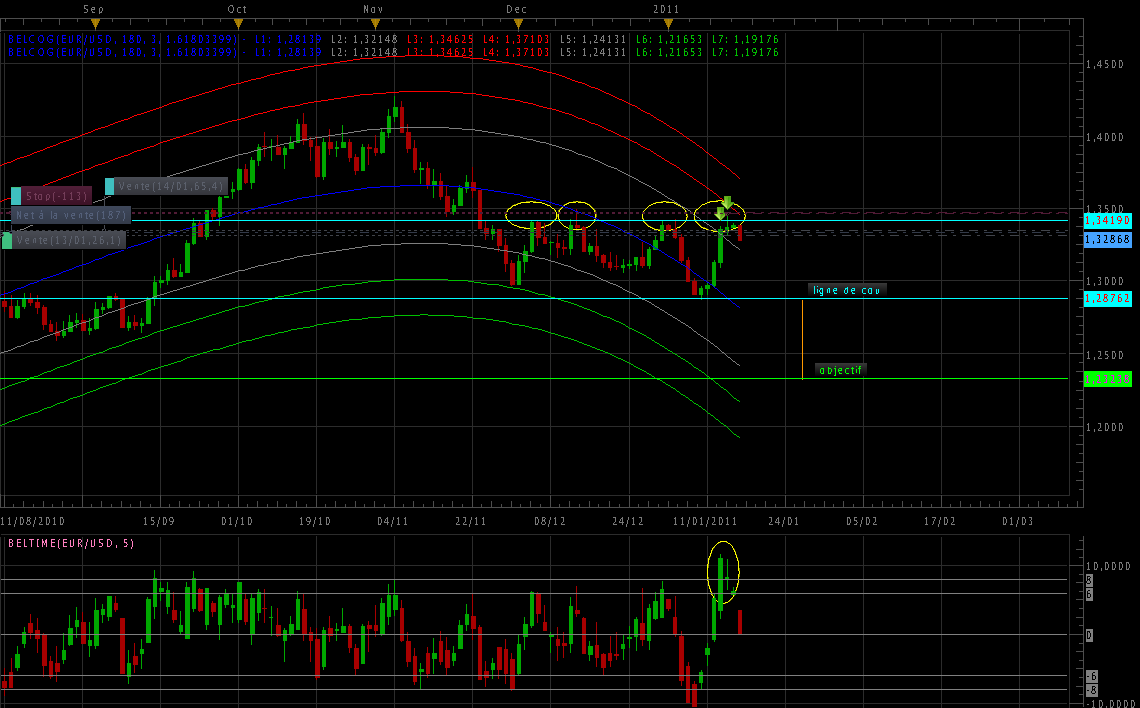Screen dimensions: 1140x708
Task: Click the 1,32868 blue current price tag
Action: tap(1107, 240)
